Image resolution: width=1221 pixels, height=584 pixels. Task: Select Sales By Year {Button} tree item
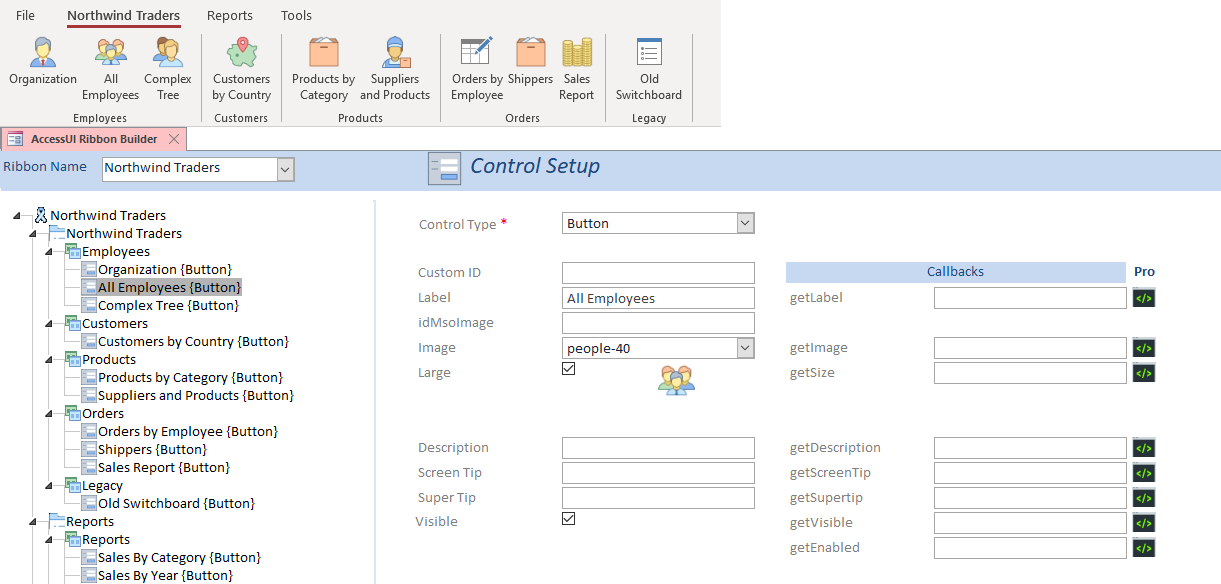(x=165, y=576)
